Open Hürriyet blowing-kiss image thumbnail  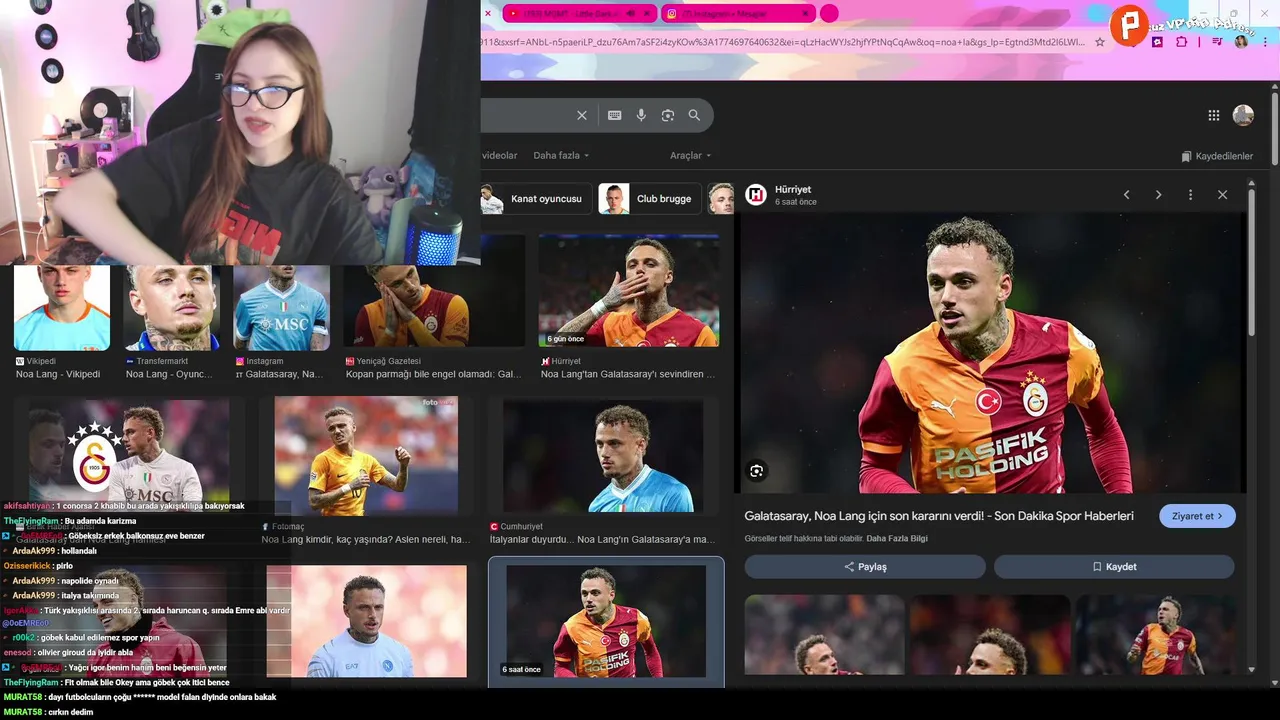(628, 291)
